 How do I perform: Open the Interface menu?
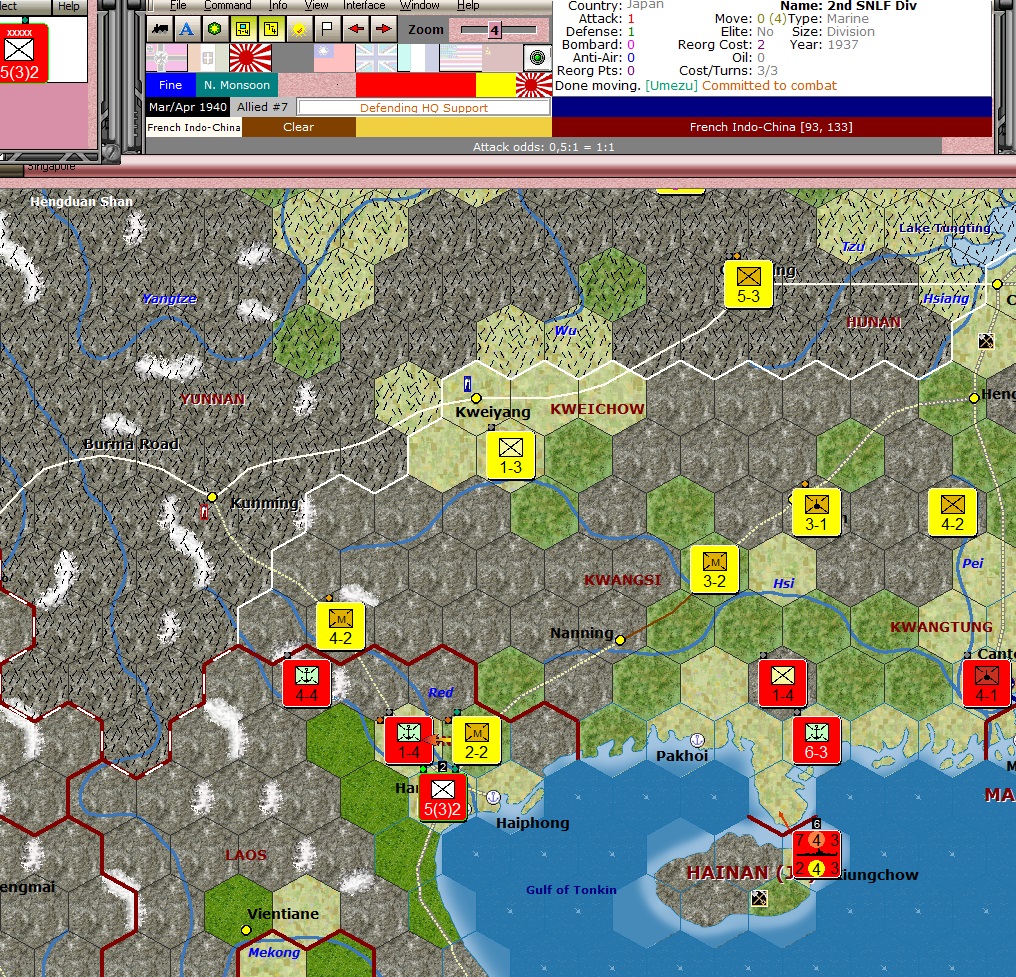364,5
